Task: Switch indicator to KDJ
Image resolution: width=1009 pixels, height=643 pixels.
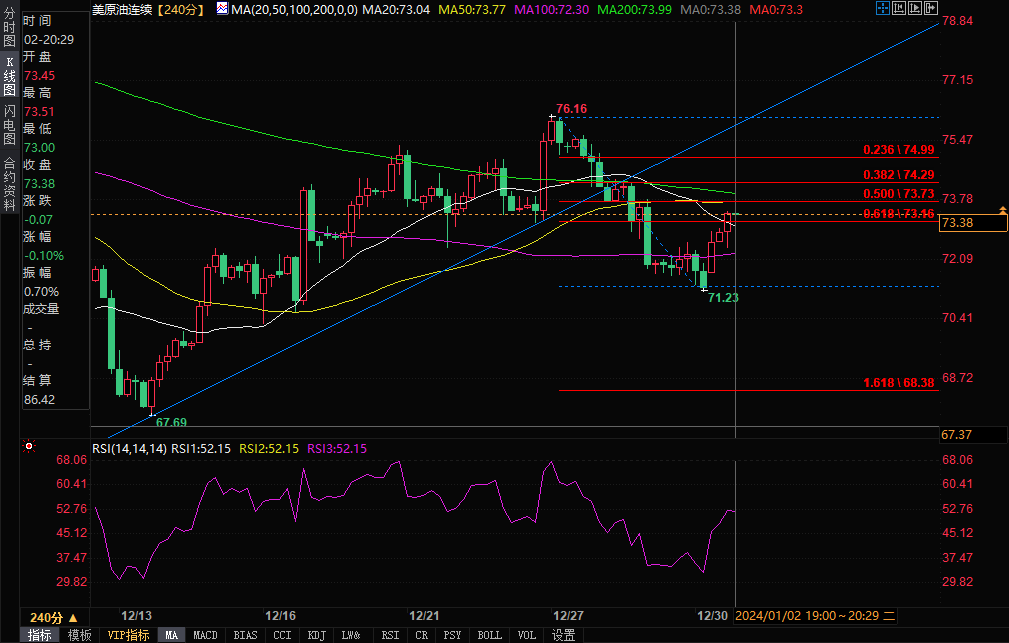Action: pyautogui.click(x=316, y=635)
